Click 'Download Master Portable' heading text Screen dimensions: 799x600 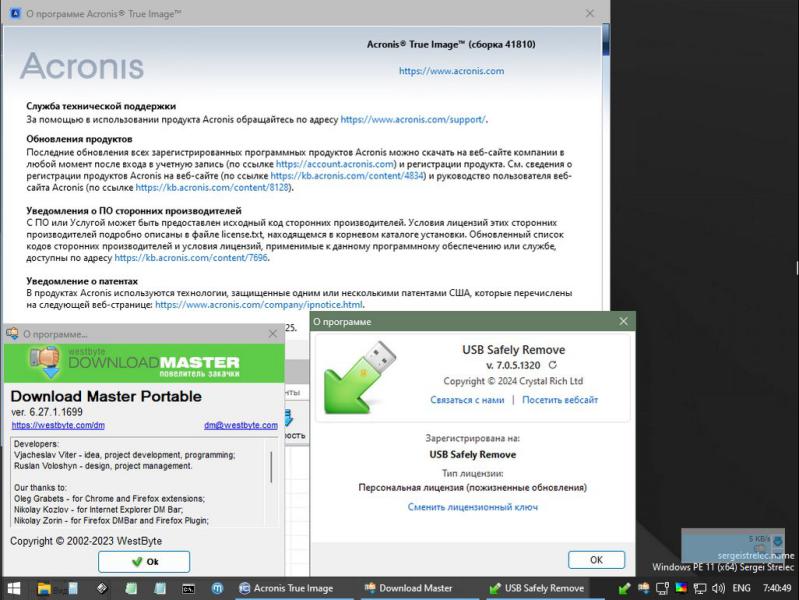tap(106, 397)
